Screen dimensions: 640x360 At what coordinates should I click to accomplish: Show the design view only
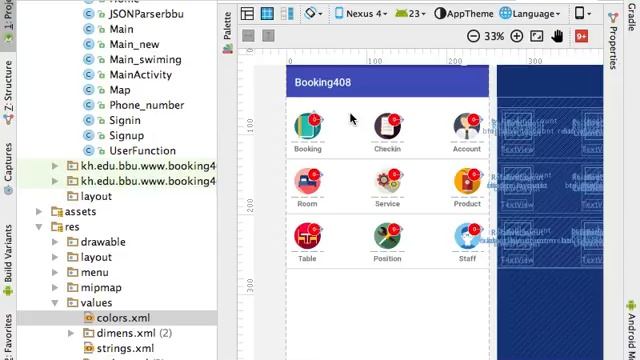point(247,13)
